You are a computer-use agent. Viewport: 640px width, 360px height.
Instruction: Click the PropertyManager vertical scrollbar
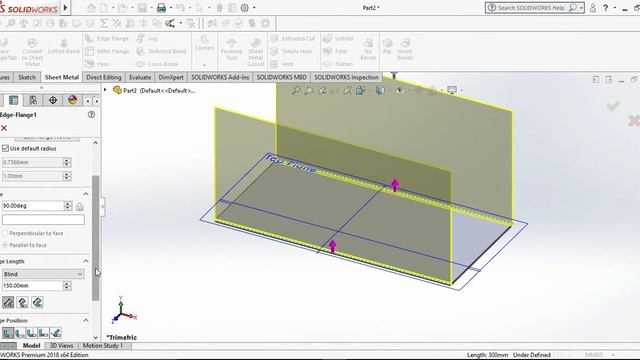(x=96, y=238)
